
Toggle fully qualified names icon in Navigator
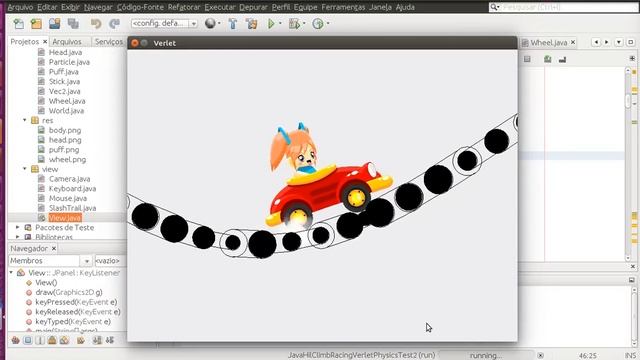[x=81, y=340]
